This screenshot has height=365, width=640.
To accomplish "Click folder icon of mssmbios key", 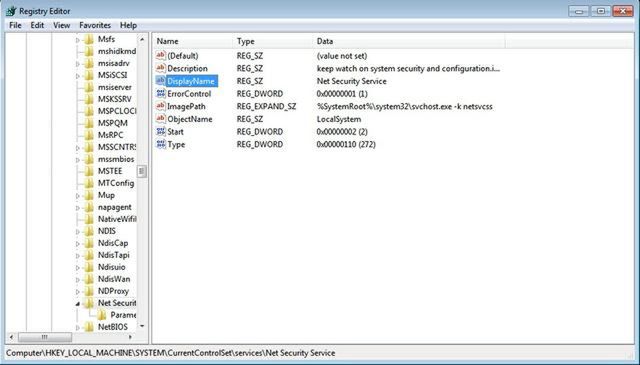I will click(x=89, y=159).
